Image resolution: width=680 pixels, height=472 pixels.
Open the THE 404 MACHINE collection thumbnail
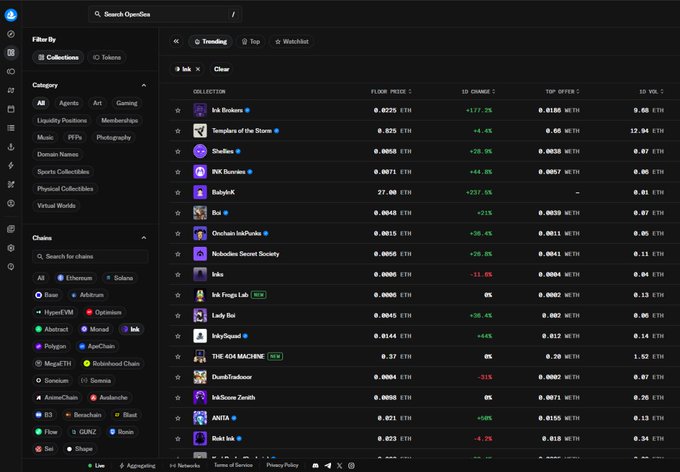pos(200,357)
